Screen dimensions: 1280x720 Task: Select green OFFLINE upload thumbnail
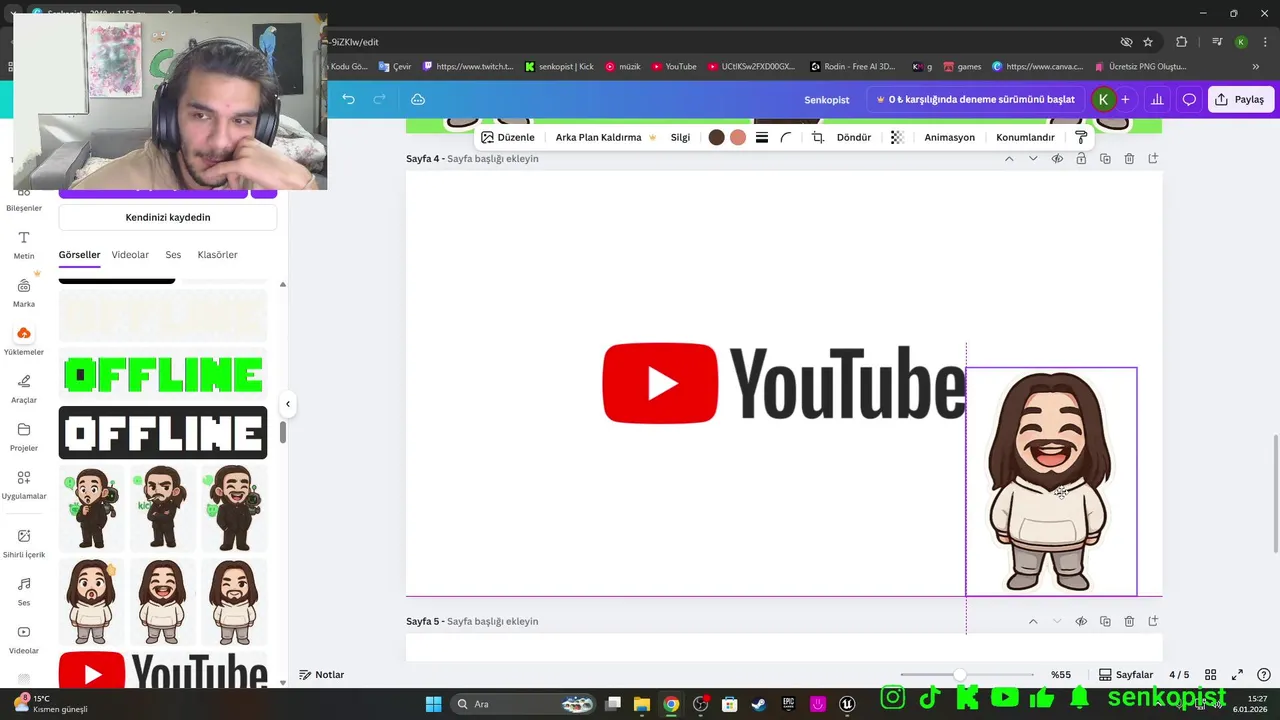point(163,375)
